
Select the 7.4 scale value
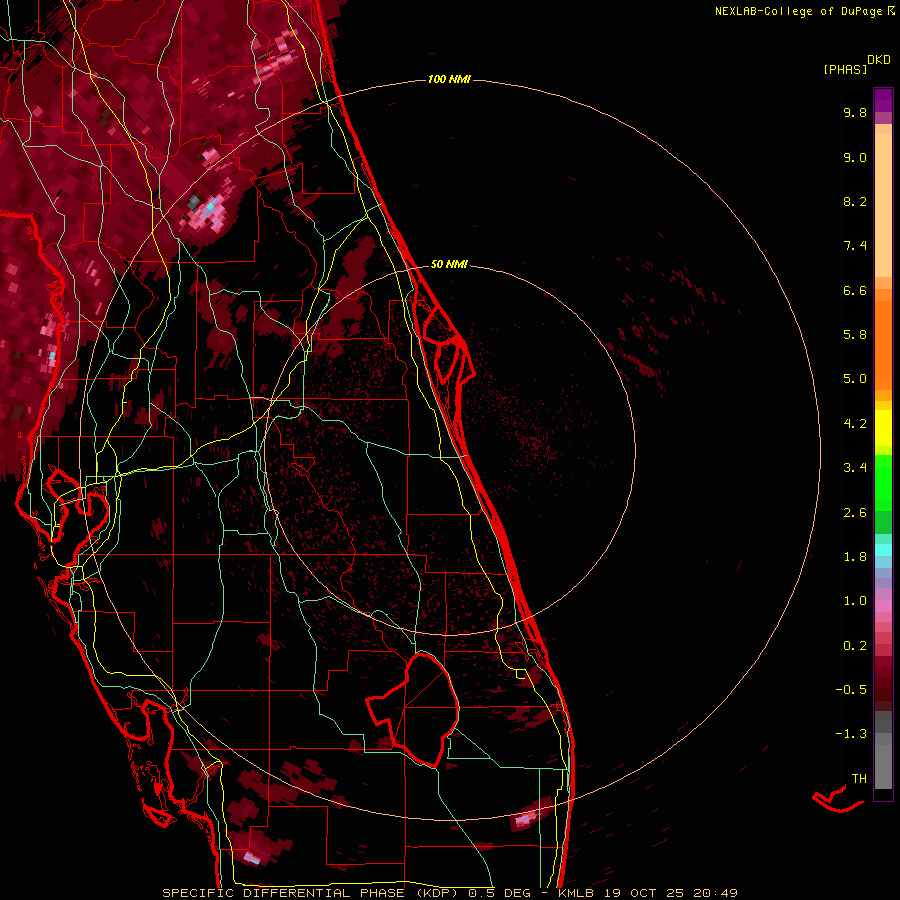[855, 246]
